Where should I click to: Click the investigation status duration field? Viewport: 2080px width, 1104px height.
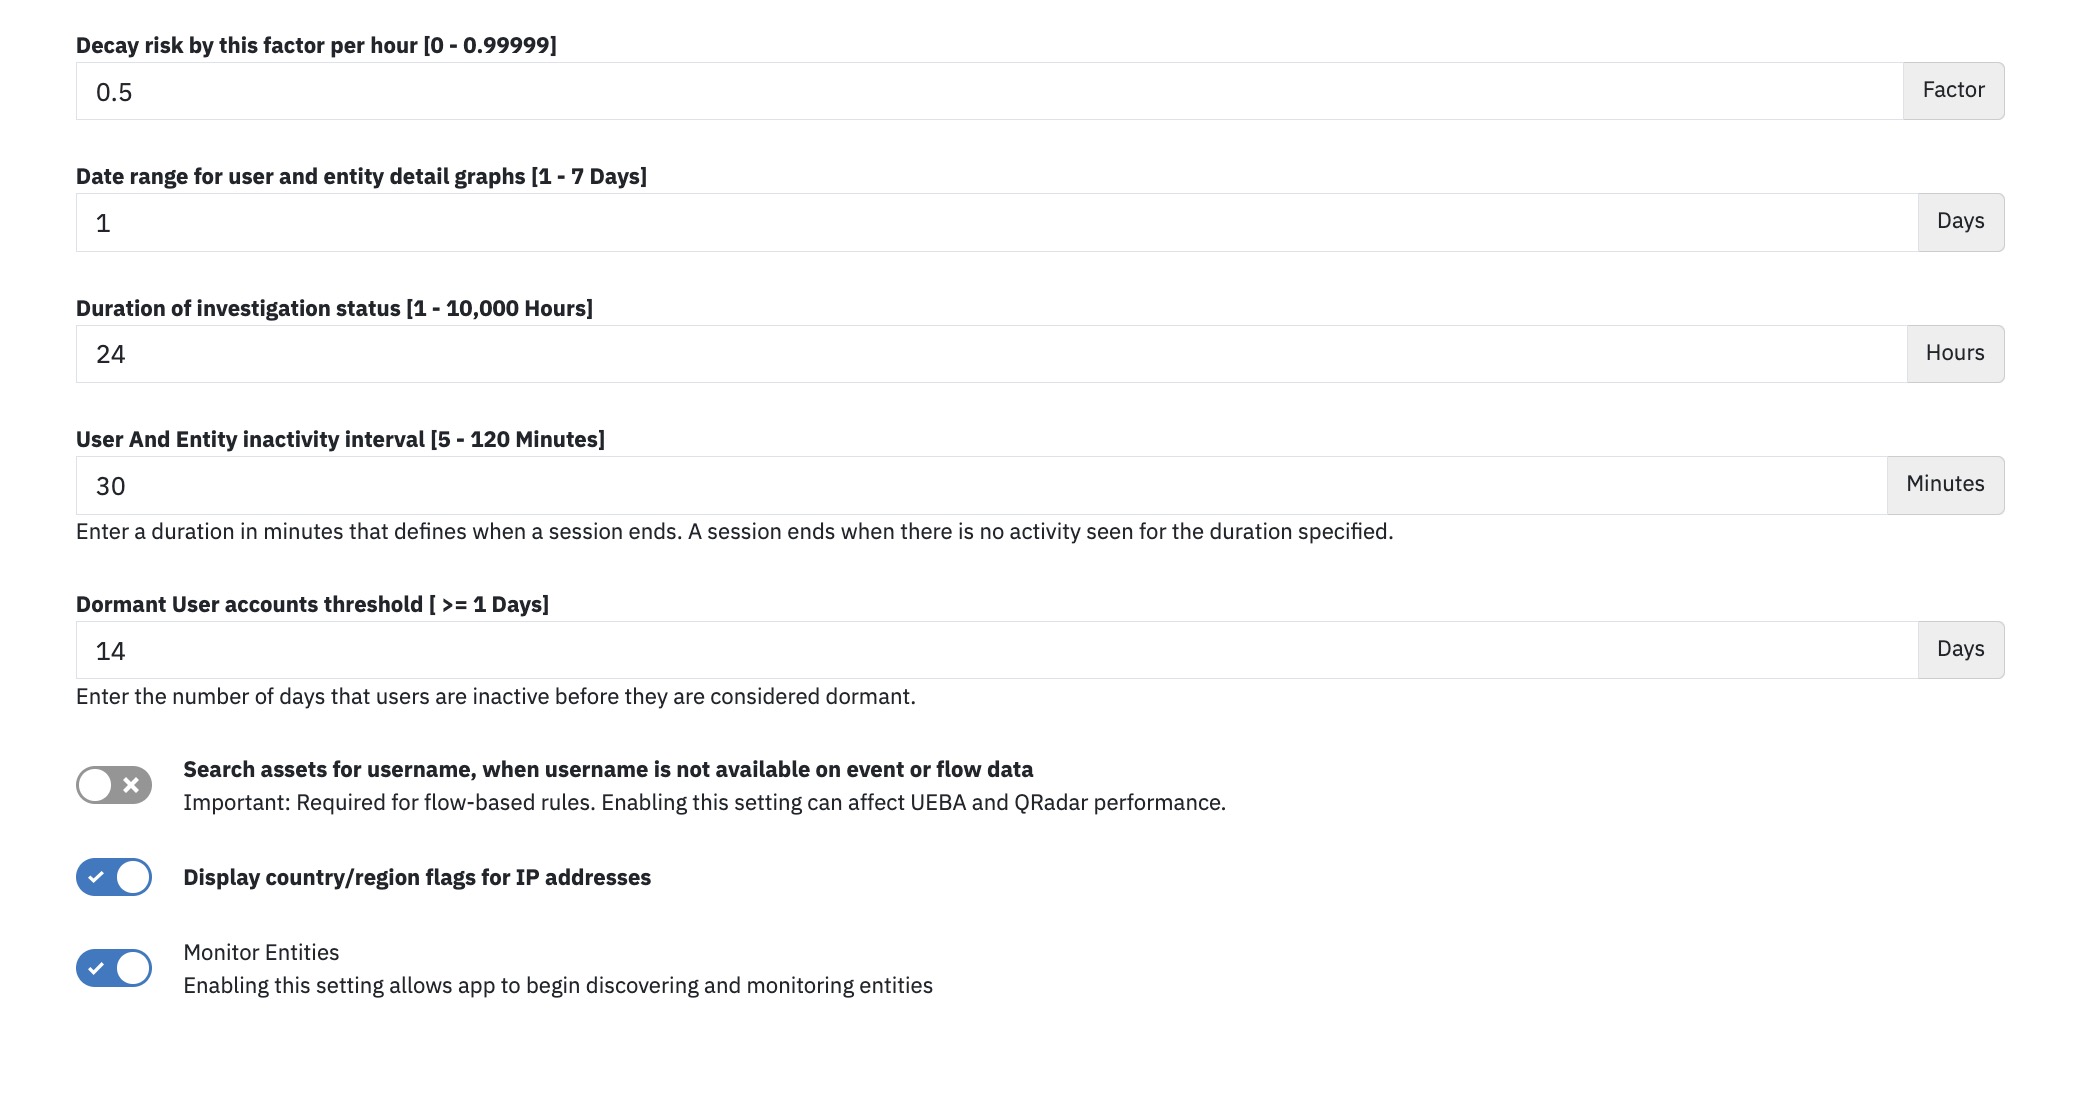coord(991,354)
